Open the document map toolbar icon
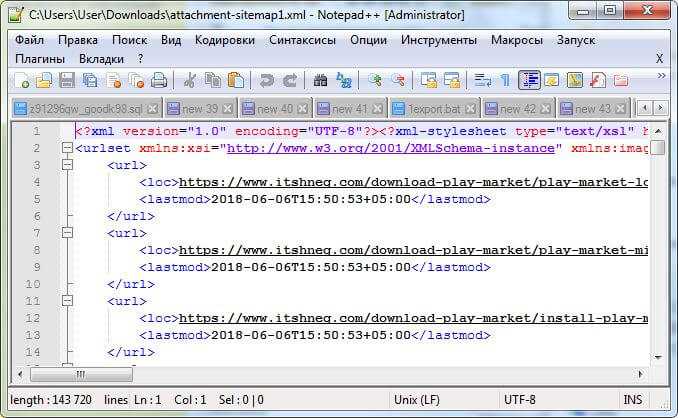This screenshot has width=678, height=418. click(x=575, y=81)
